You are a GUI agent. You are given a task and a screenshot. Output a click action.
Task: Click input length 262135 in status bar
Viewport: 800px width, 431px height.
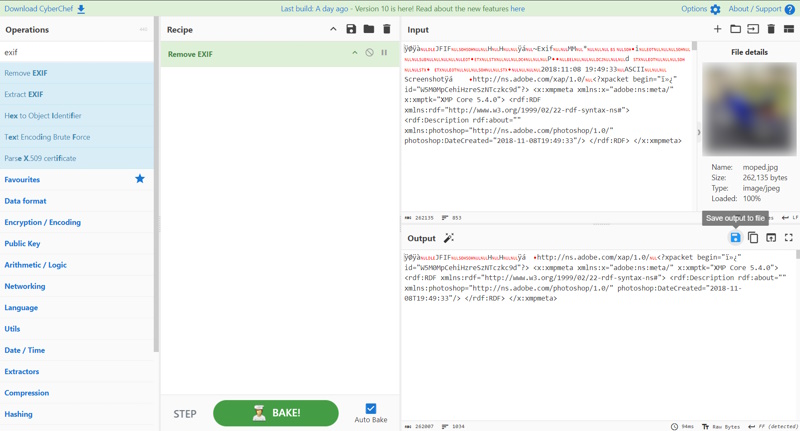click(x=419, y=218)
